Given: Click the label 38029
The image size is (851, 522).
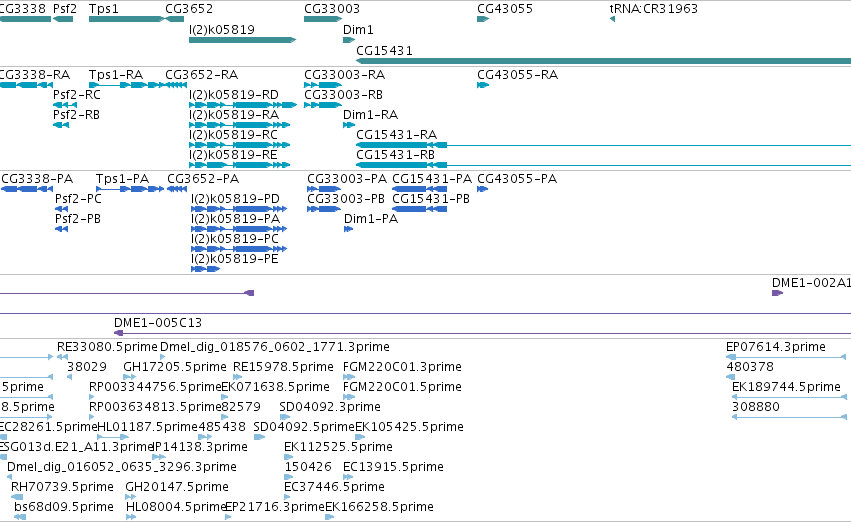Looking at the screenshot, I should [x=87, y=367].
